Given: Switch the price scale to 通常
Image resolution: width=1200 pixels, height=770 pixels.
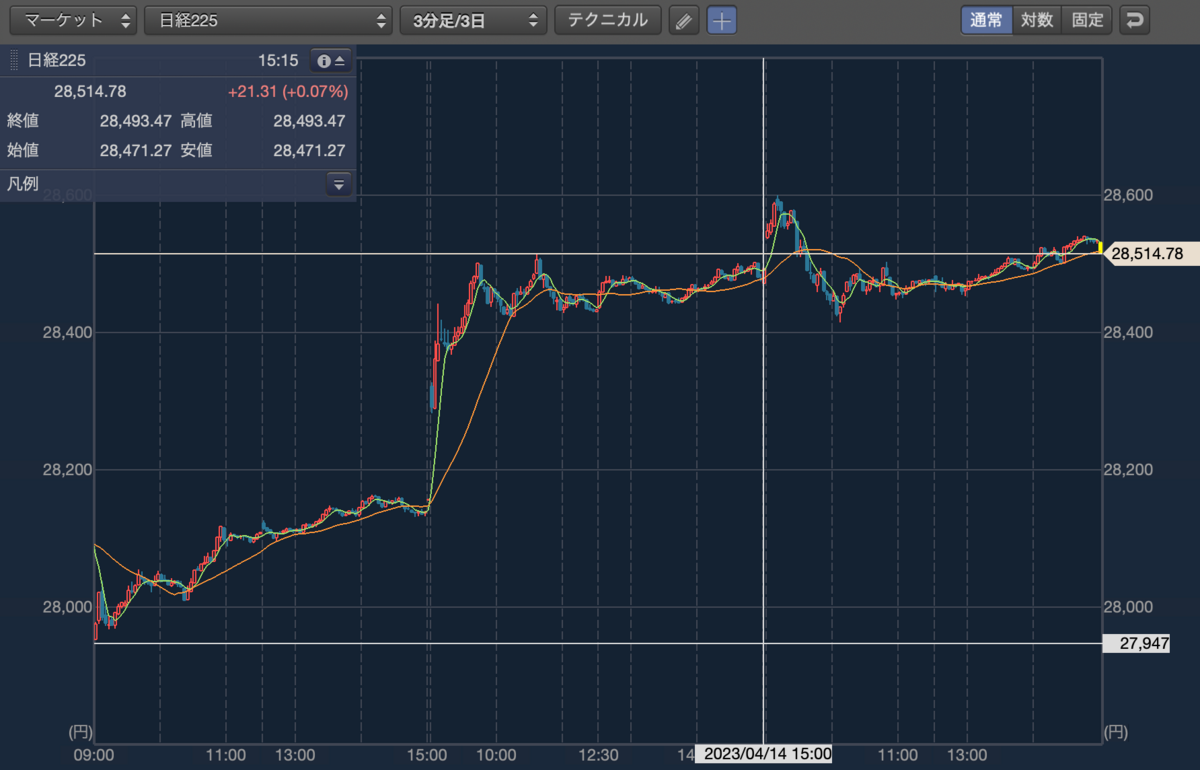Looking at the screenshot, I should pos(986,20).
